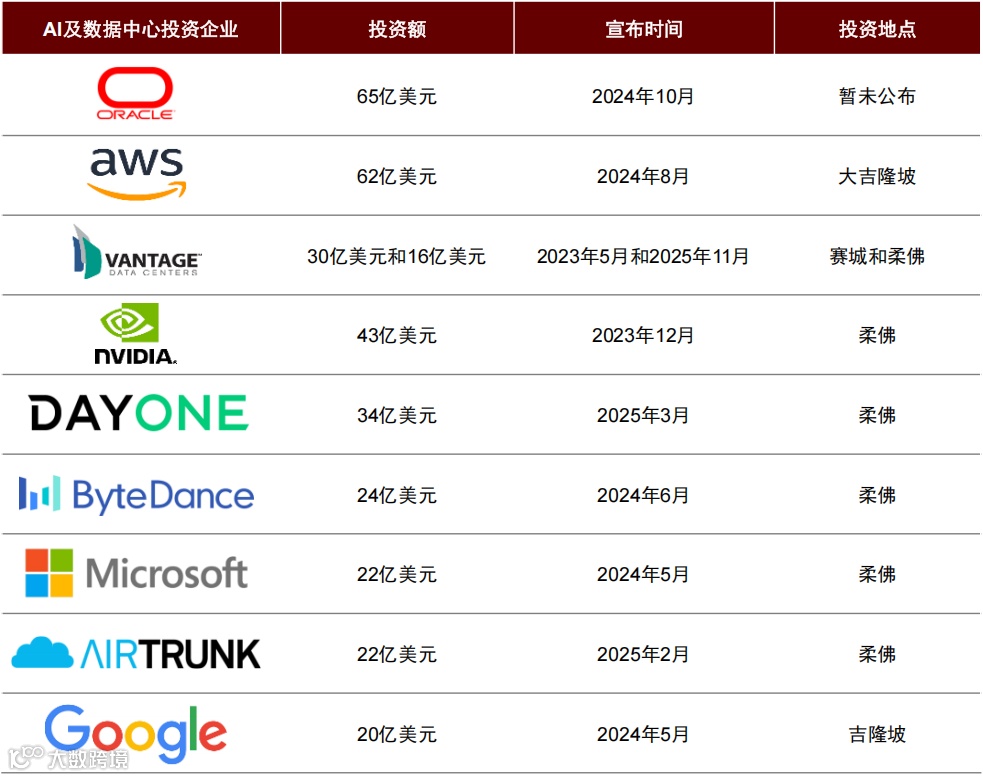Click the 62亿美元 cell
The height and width of the screenshot is (777, 983).
pyautogui.click(x=397, y=176)
